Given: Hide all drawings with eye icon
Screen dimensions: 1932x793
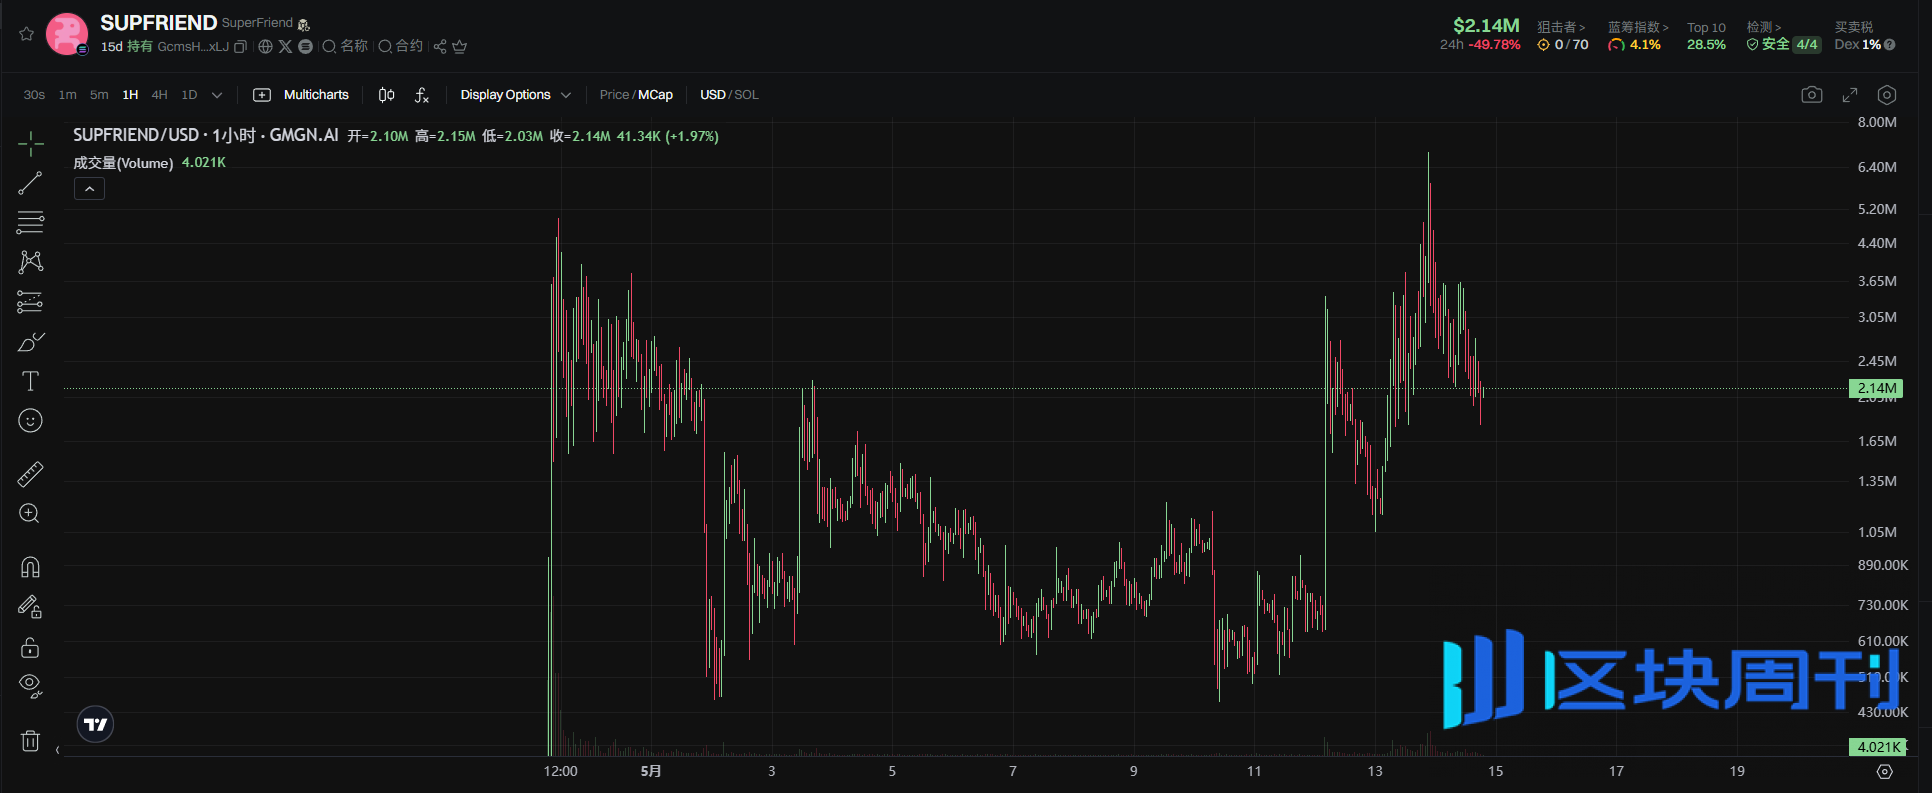Looking at the screenshot, I should (31, 686).
